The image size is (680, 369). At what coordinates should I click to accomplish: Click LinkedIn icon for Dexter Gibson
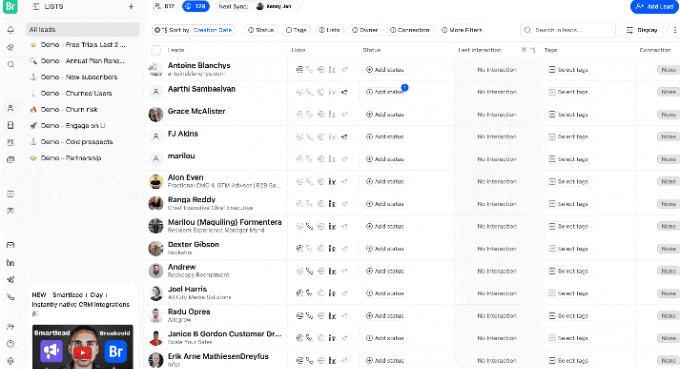332,248
